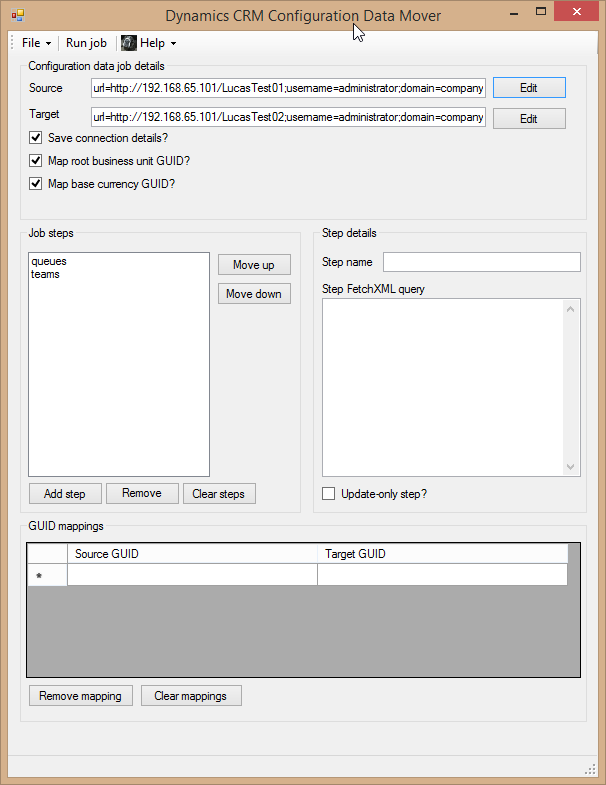Select the queues job step
606x785 pixels.
119,261
